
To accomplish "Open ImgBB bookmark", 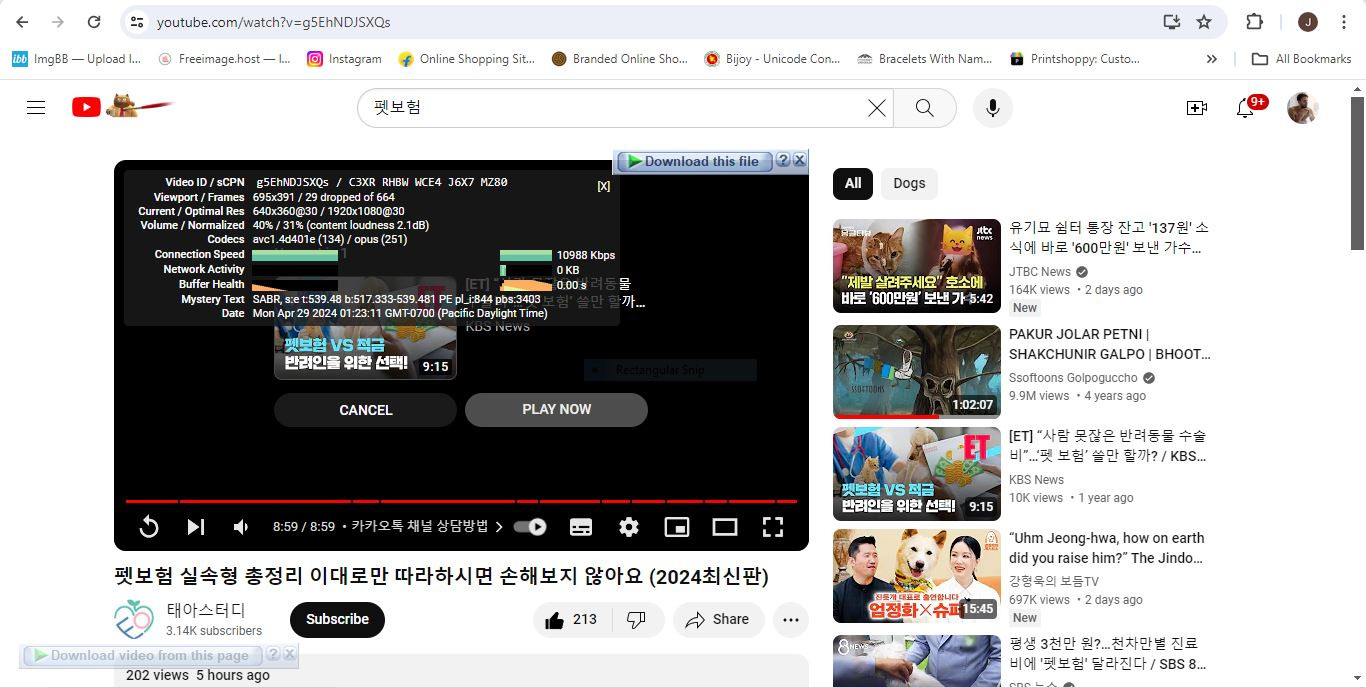I will pos(76,59).
